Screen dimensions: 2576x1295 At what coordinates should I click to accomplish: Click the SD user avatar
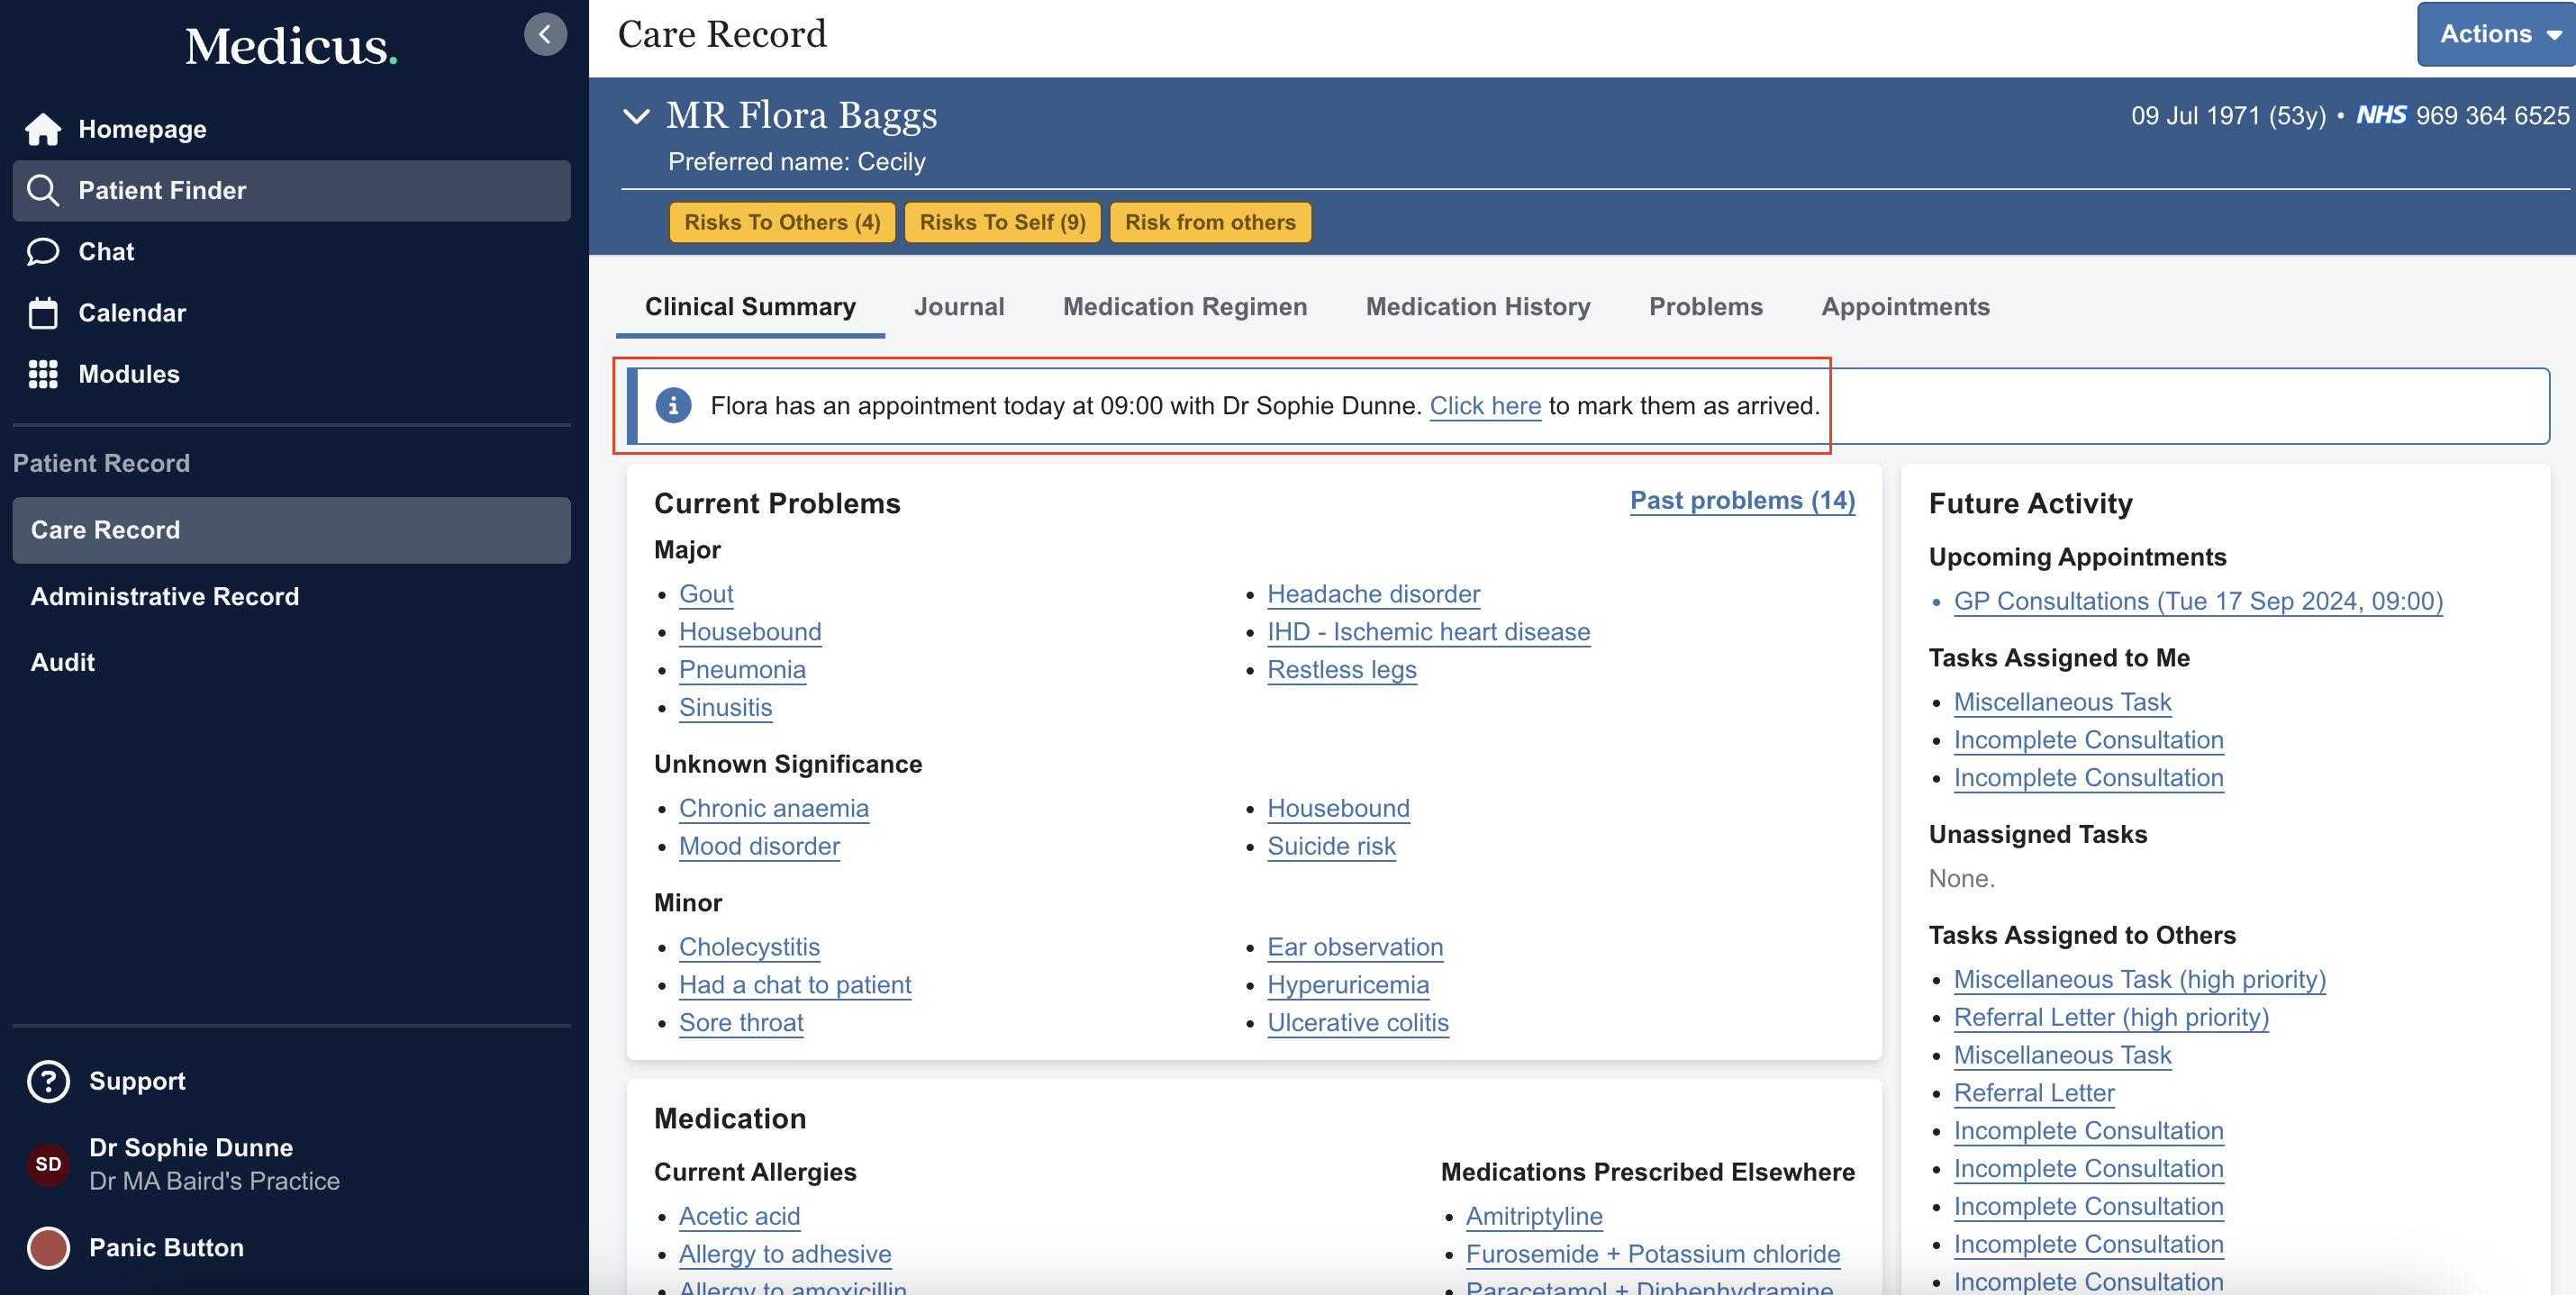click(x=48, y=1164)
